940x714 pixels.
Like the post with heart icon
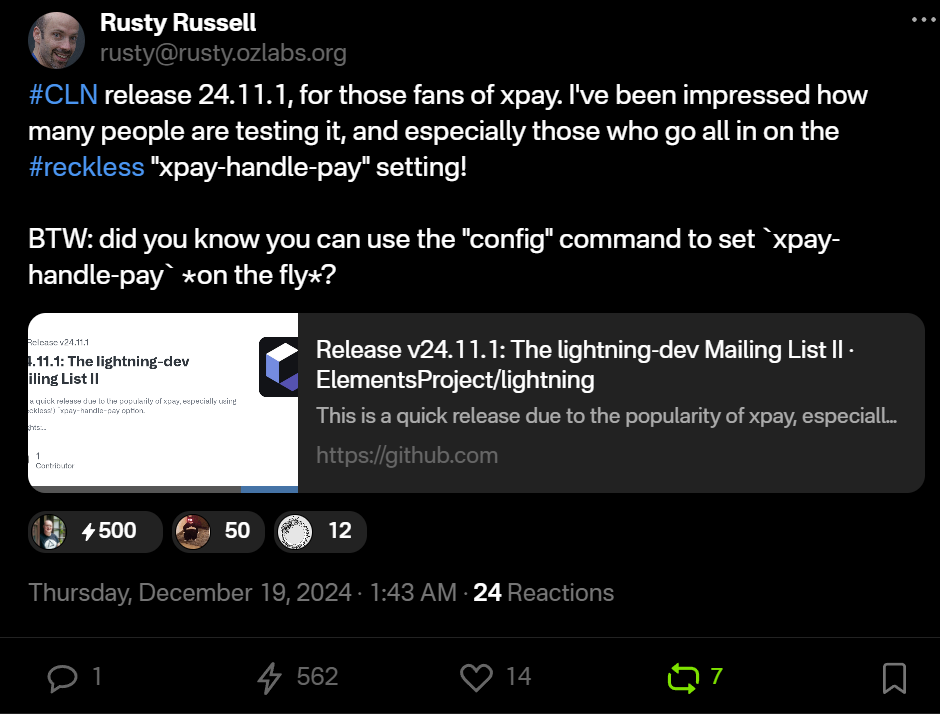pyautogui.click(x=476, y=678)
